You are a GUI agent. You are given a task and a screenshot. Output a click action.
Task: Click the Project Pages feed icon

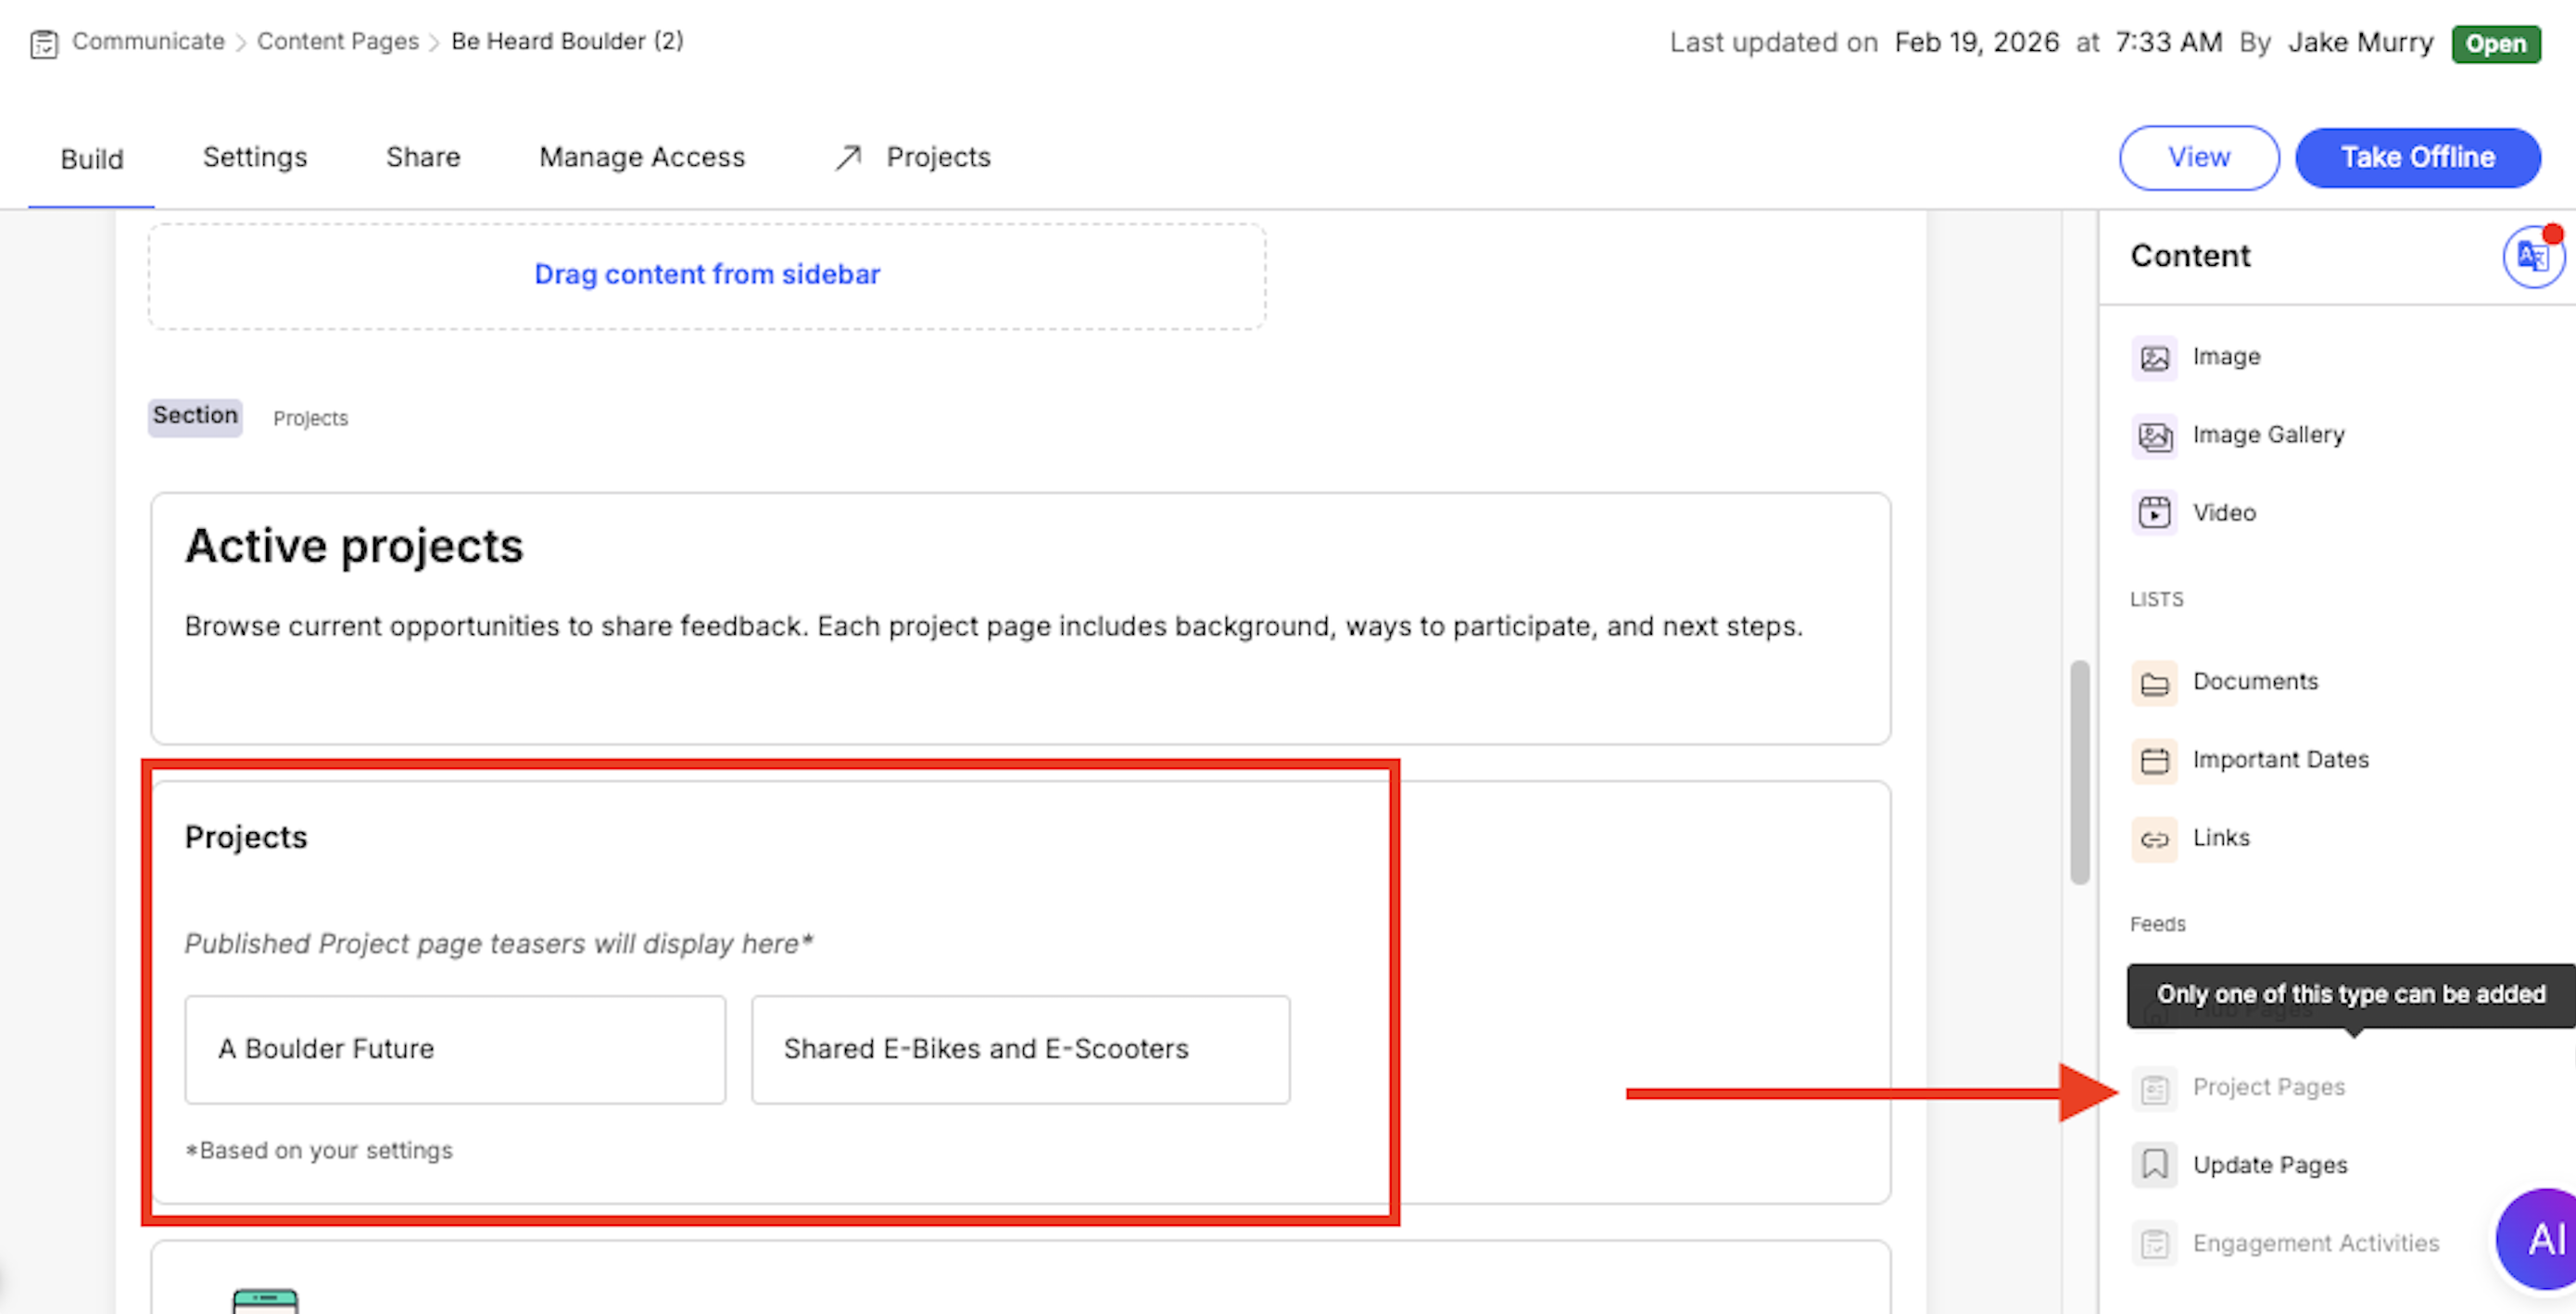click(2154, 1088)
